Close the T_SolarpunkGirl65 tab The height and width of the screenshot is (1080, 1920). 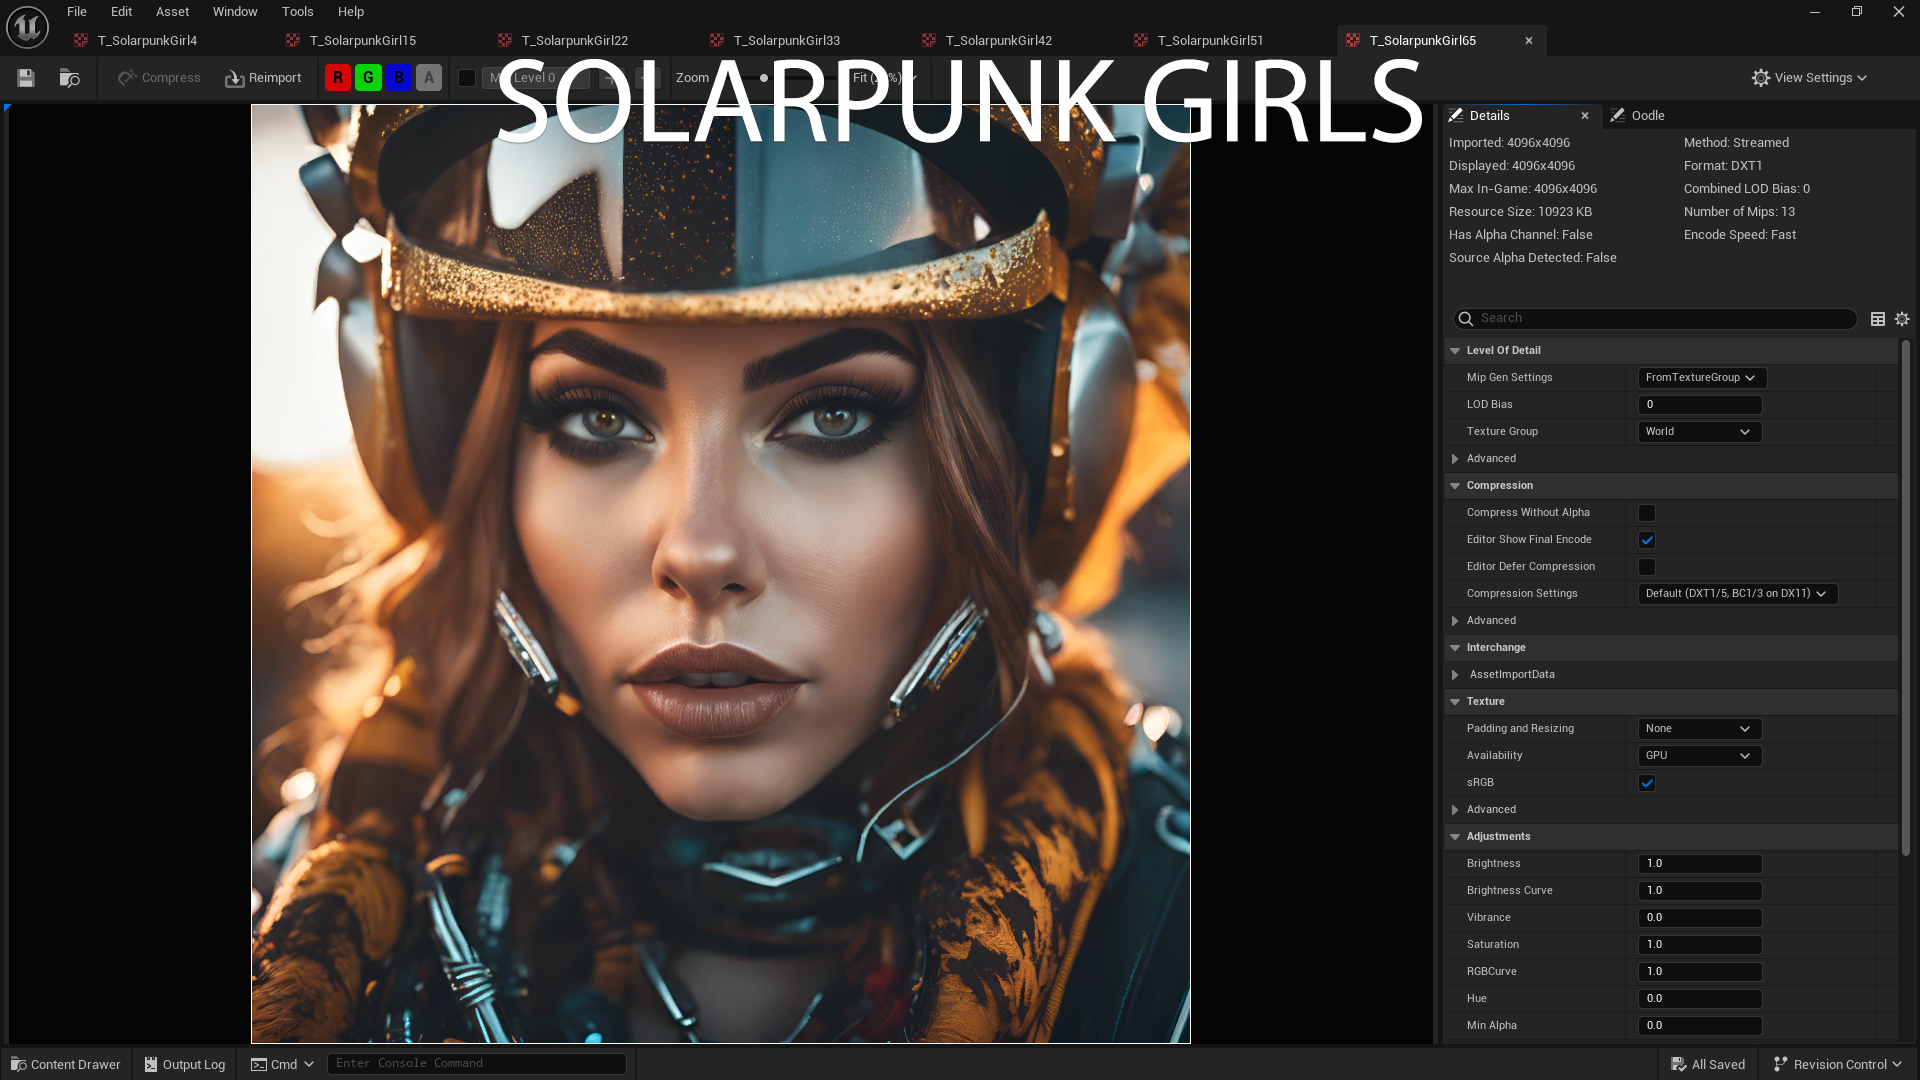point(1529,41)
